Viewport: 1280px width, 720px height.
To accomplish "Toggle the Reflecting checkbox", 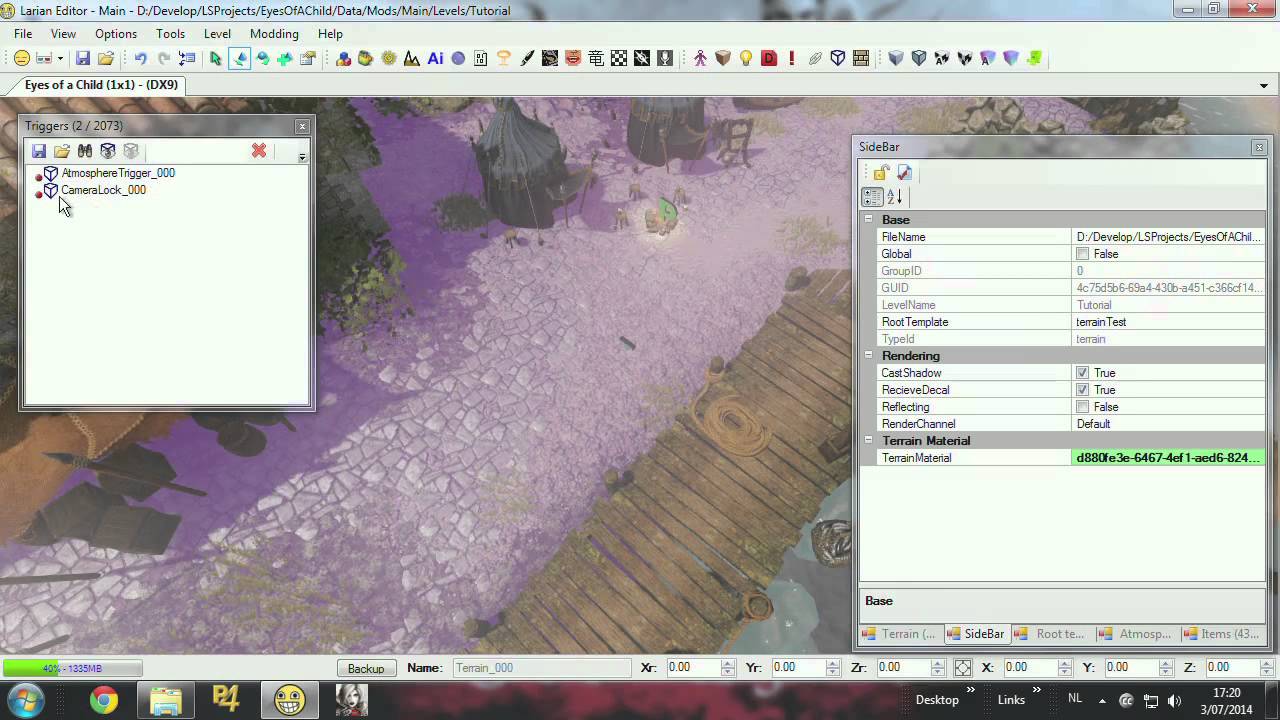I will click(1082, 407).
